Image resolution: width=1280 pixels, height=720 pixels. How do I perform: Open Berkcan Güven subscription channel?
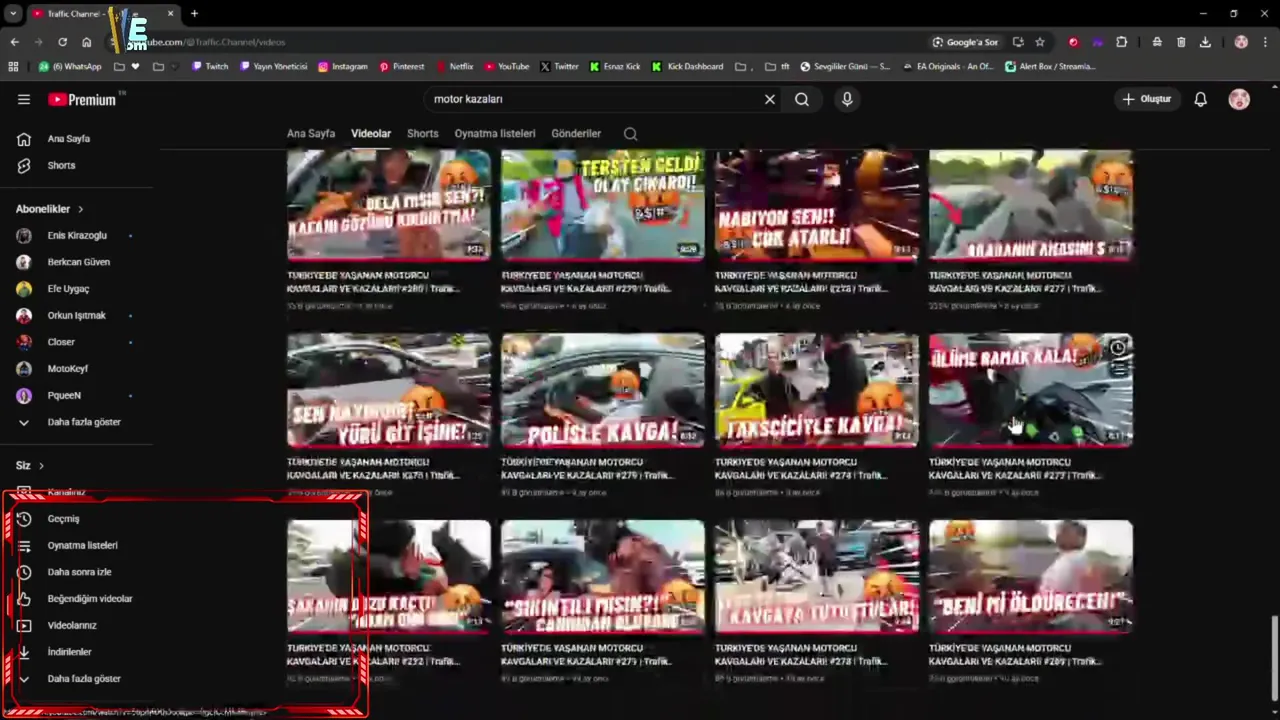pos(77,262)
